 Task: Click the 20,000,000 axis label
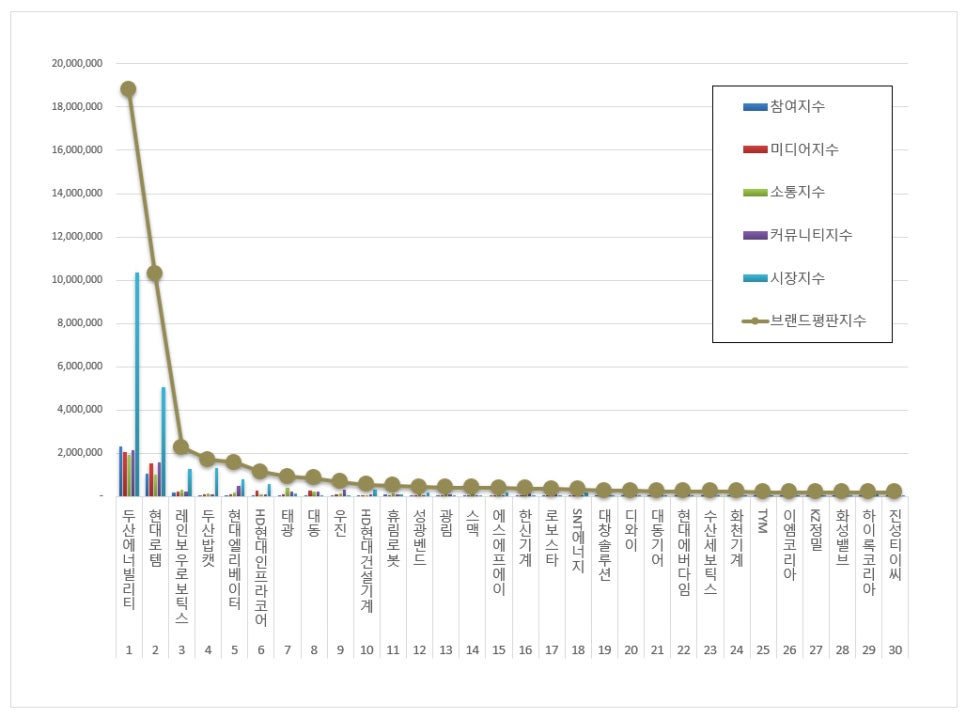pos(77,63)
